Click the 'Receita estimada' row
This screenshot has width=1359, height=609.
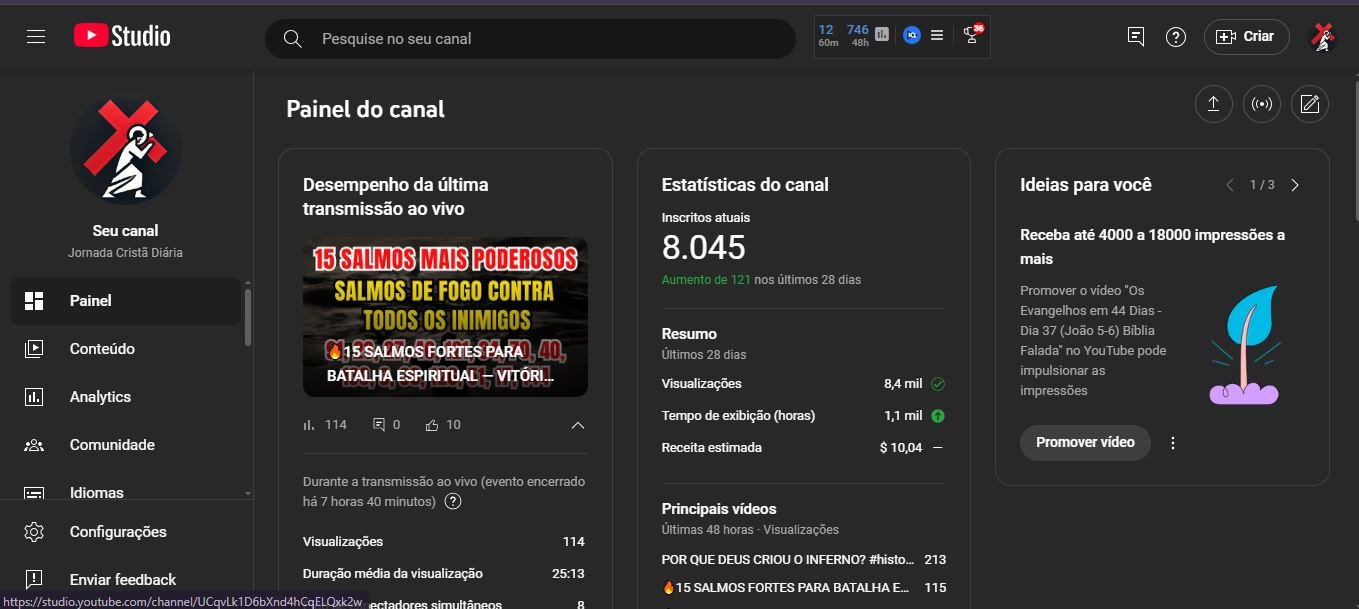tap(804, 448)
